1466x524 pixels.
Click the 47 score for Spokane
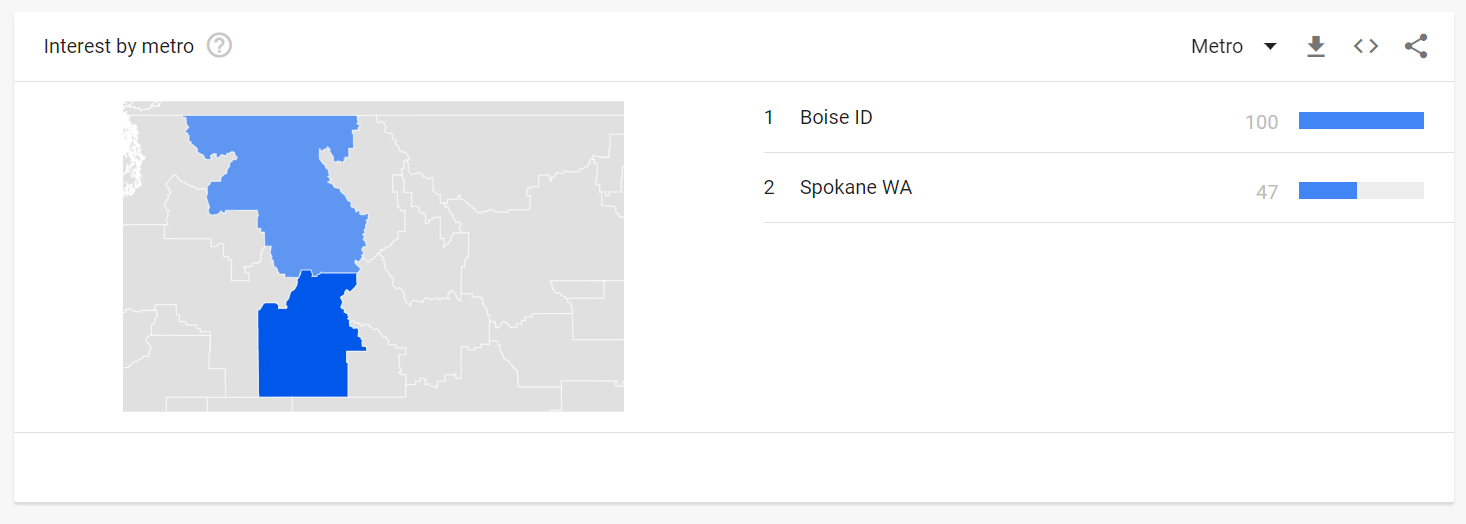(1267, 192)
